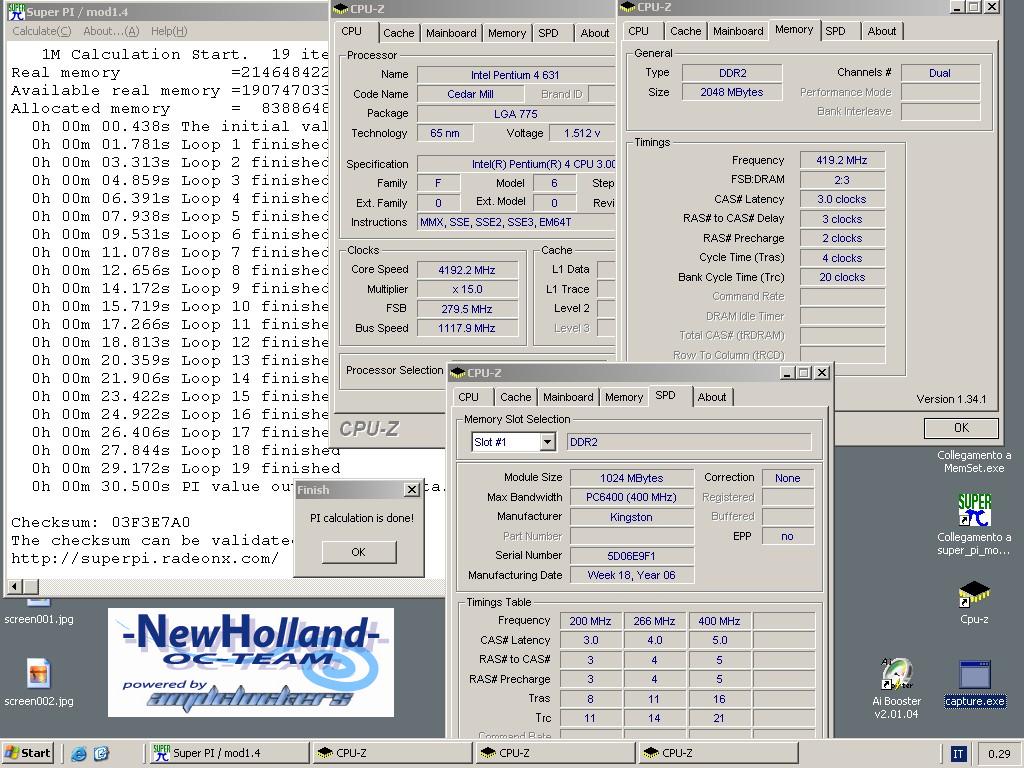This screenshot has height=768, width=1024.
Task: Open the MemSet.exe desktop shortcut
Action: [x=974, y=462]
